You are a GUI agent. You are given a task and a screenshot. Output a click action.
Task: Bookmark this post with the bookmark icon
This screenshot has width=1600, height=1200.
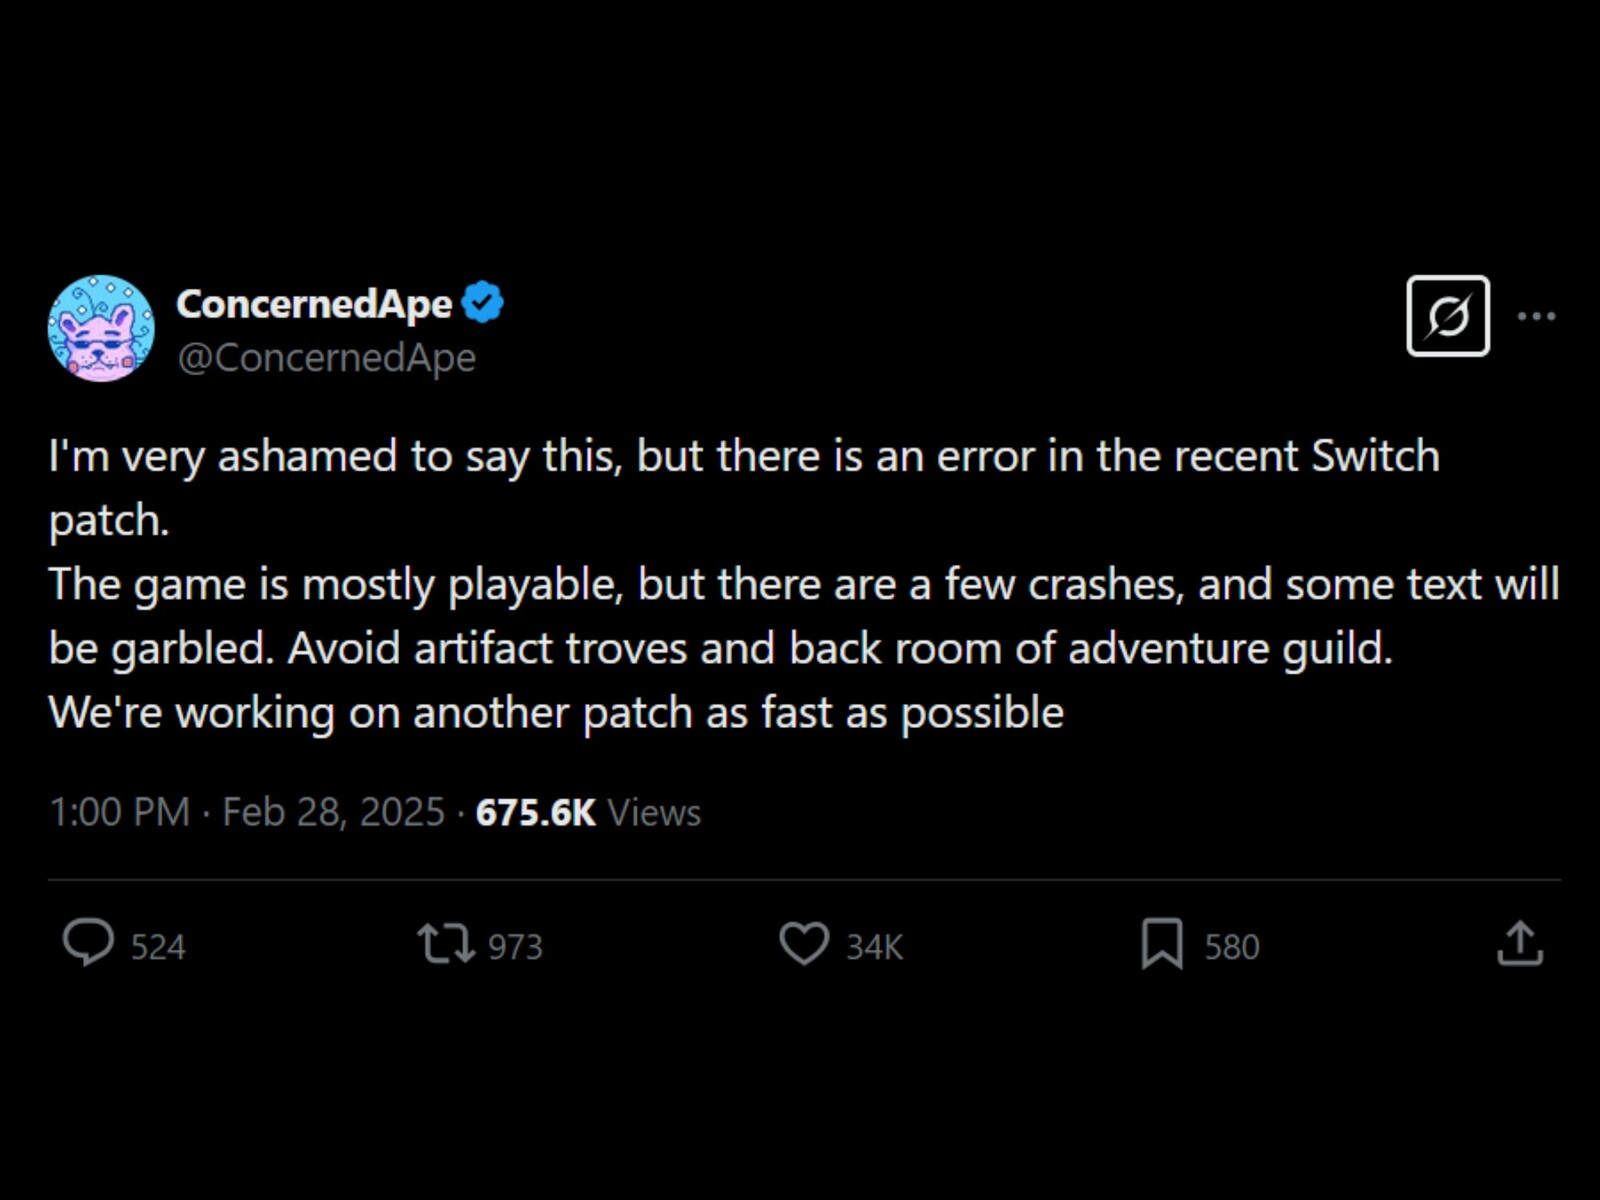click(x=1162, y=943)
